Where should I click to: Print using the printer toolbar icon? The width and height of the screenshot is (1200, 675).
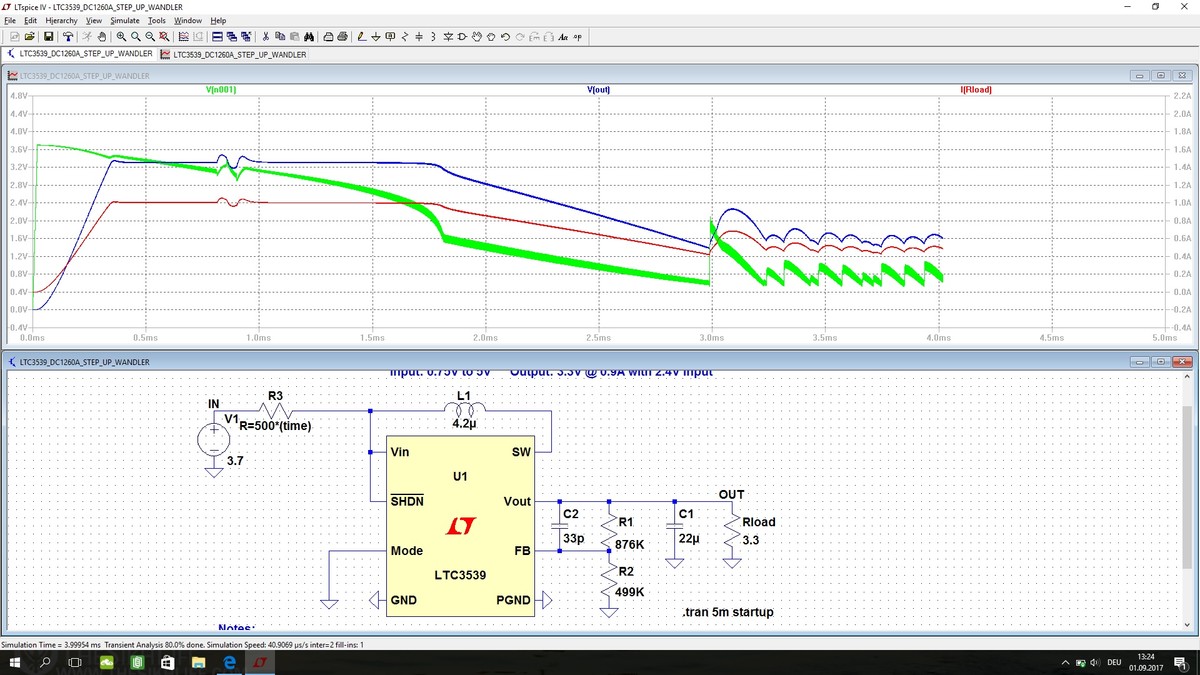342,37
